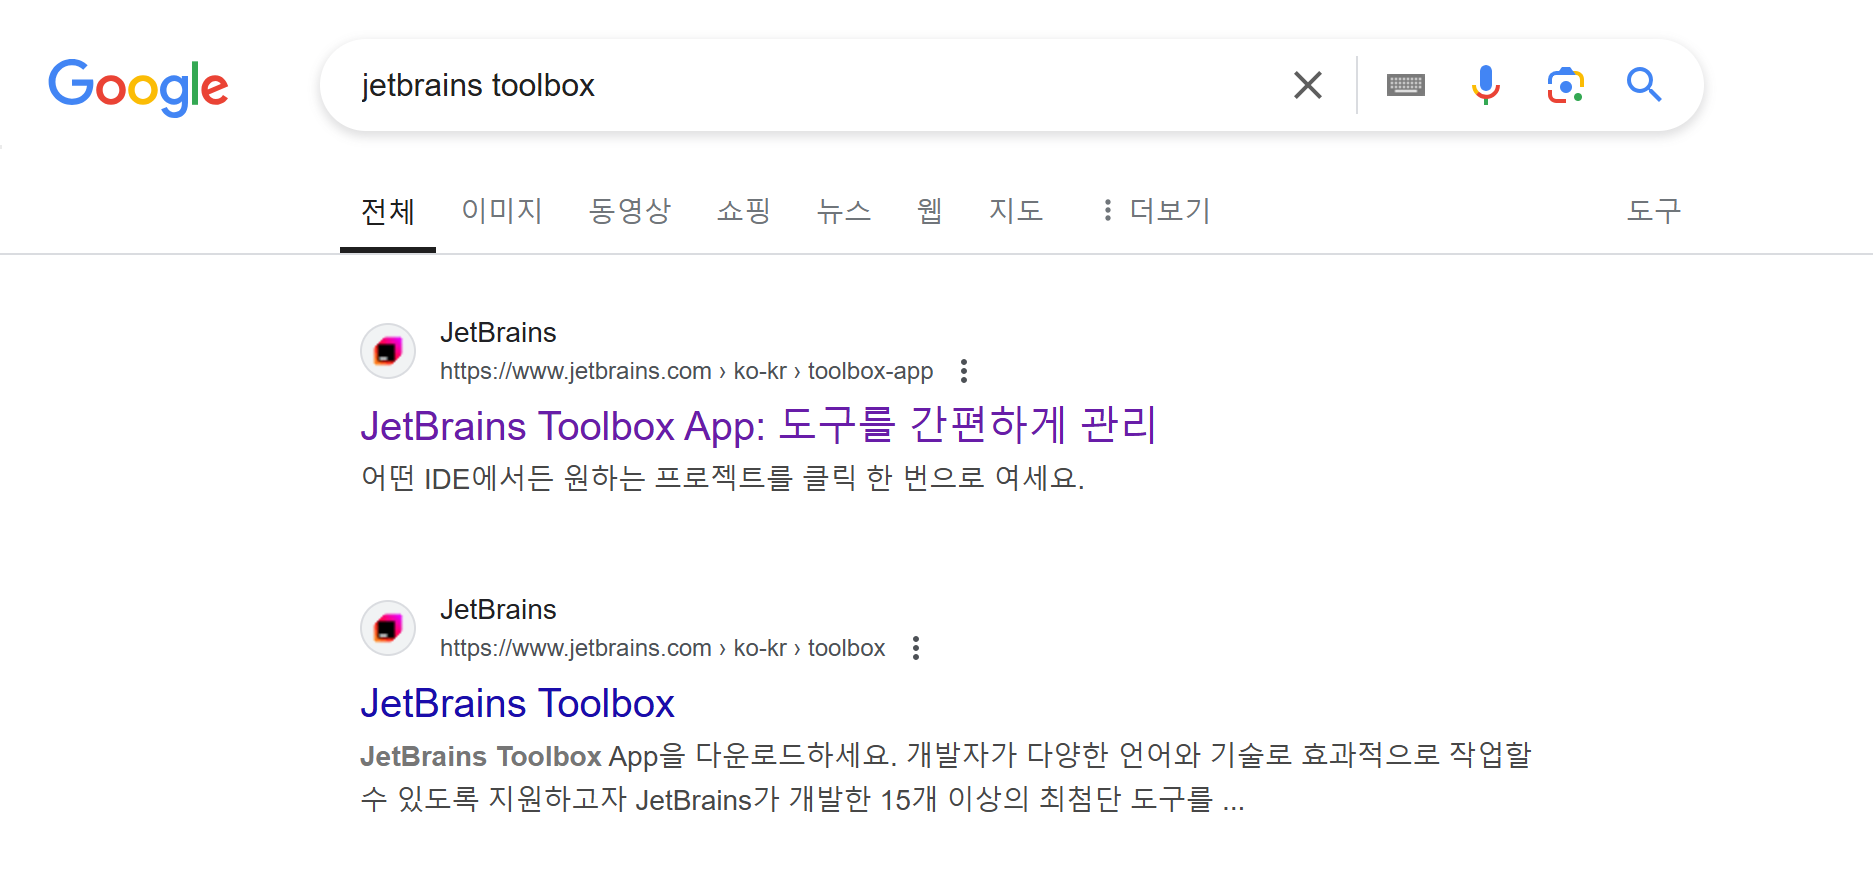
Task: Switch to the 쇼핑 tab
Action: (744, 210)
